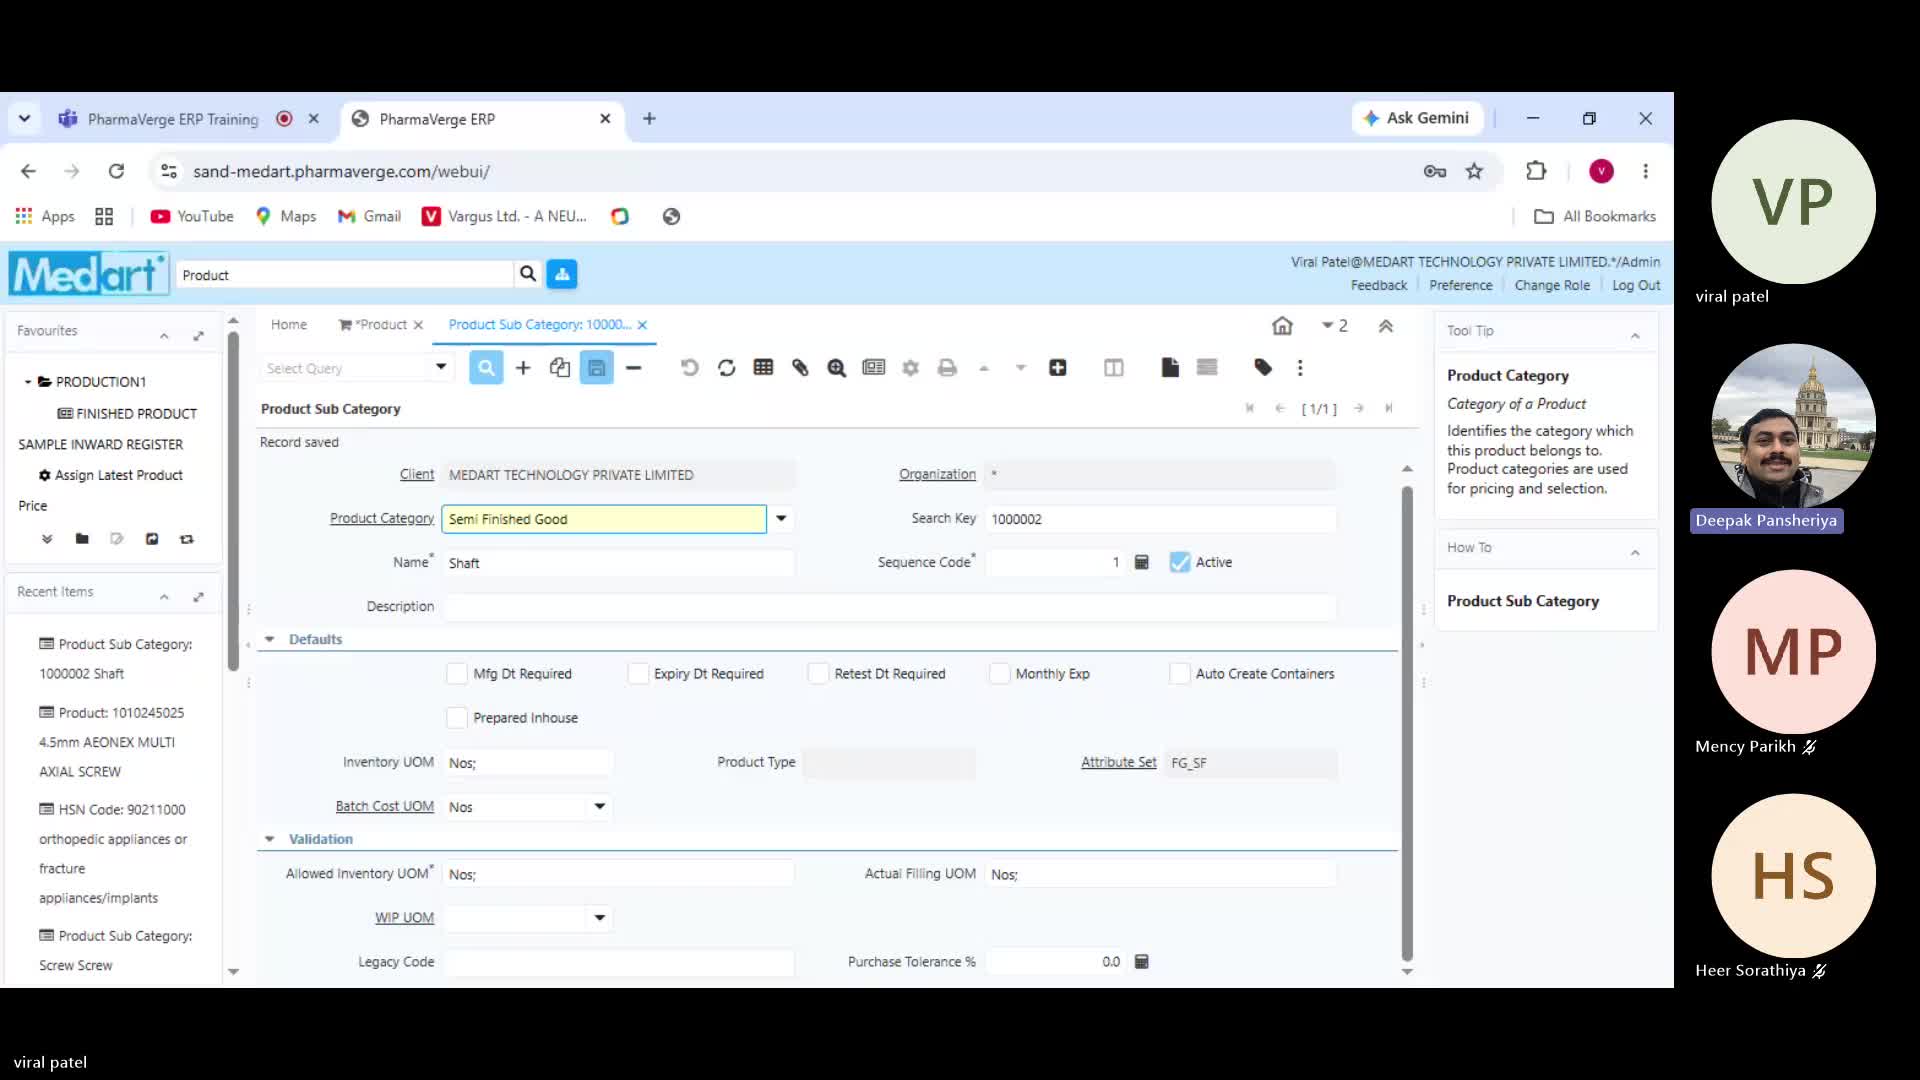Collapse the Defaults section
This screenshot has width=1920, height=1080.
pyautogui.click(x=269, y=640)
